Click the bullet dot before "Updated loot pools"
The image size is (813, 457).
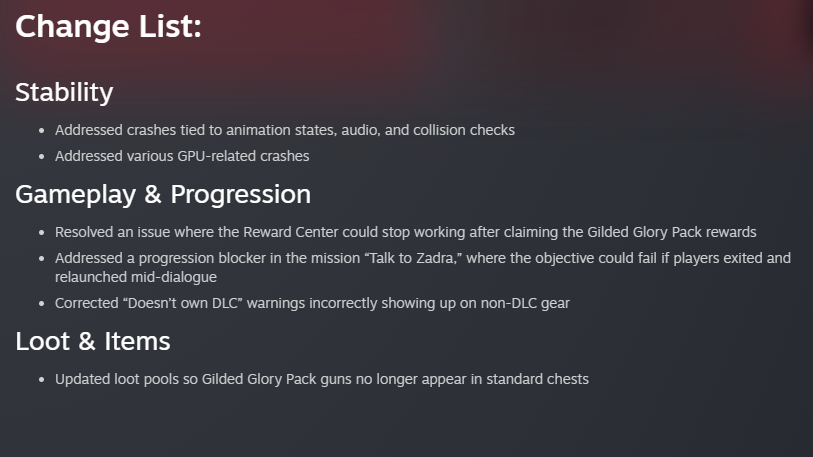pos(41,380)
